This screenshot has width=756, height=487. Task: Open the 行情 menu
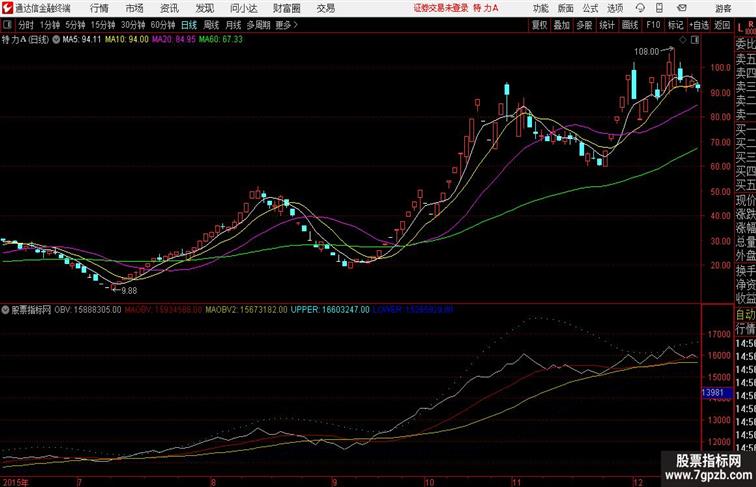[99, 8]
